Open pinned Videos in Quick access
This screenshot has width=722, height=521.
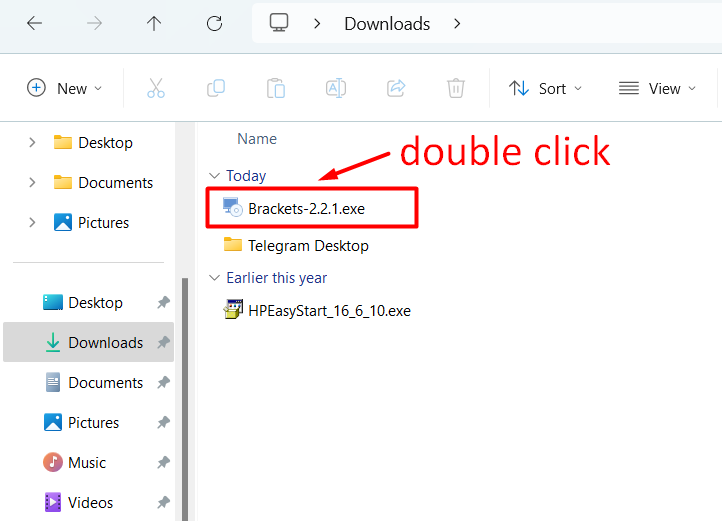tap(78, 503)
